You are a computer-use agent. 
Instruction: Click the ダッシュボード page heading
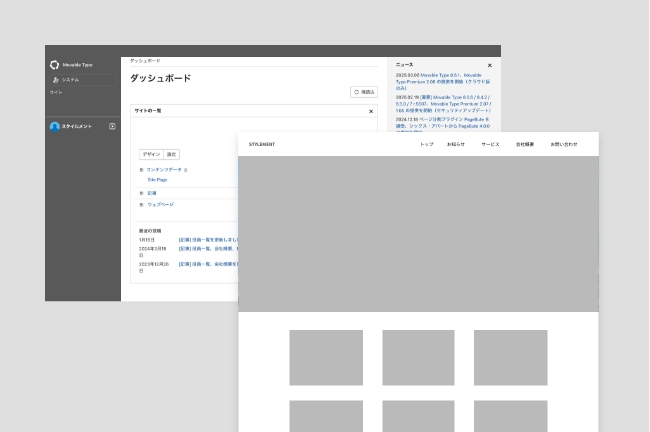tap(160, 78)
